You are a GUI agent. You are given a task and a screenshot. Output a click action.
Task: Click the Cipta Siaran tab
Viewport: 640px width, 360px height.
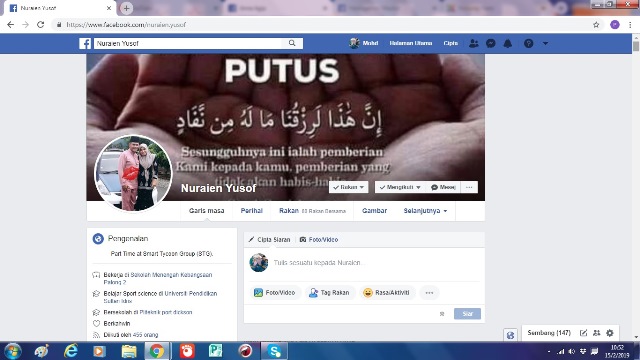point(270,240)
